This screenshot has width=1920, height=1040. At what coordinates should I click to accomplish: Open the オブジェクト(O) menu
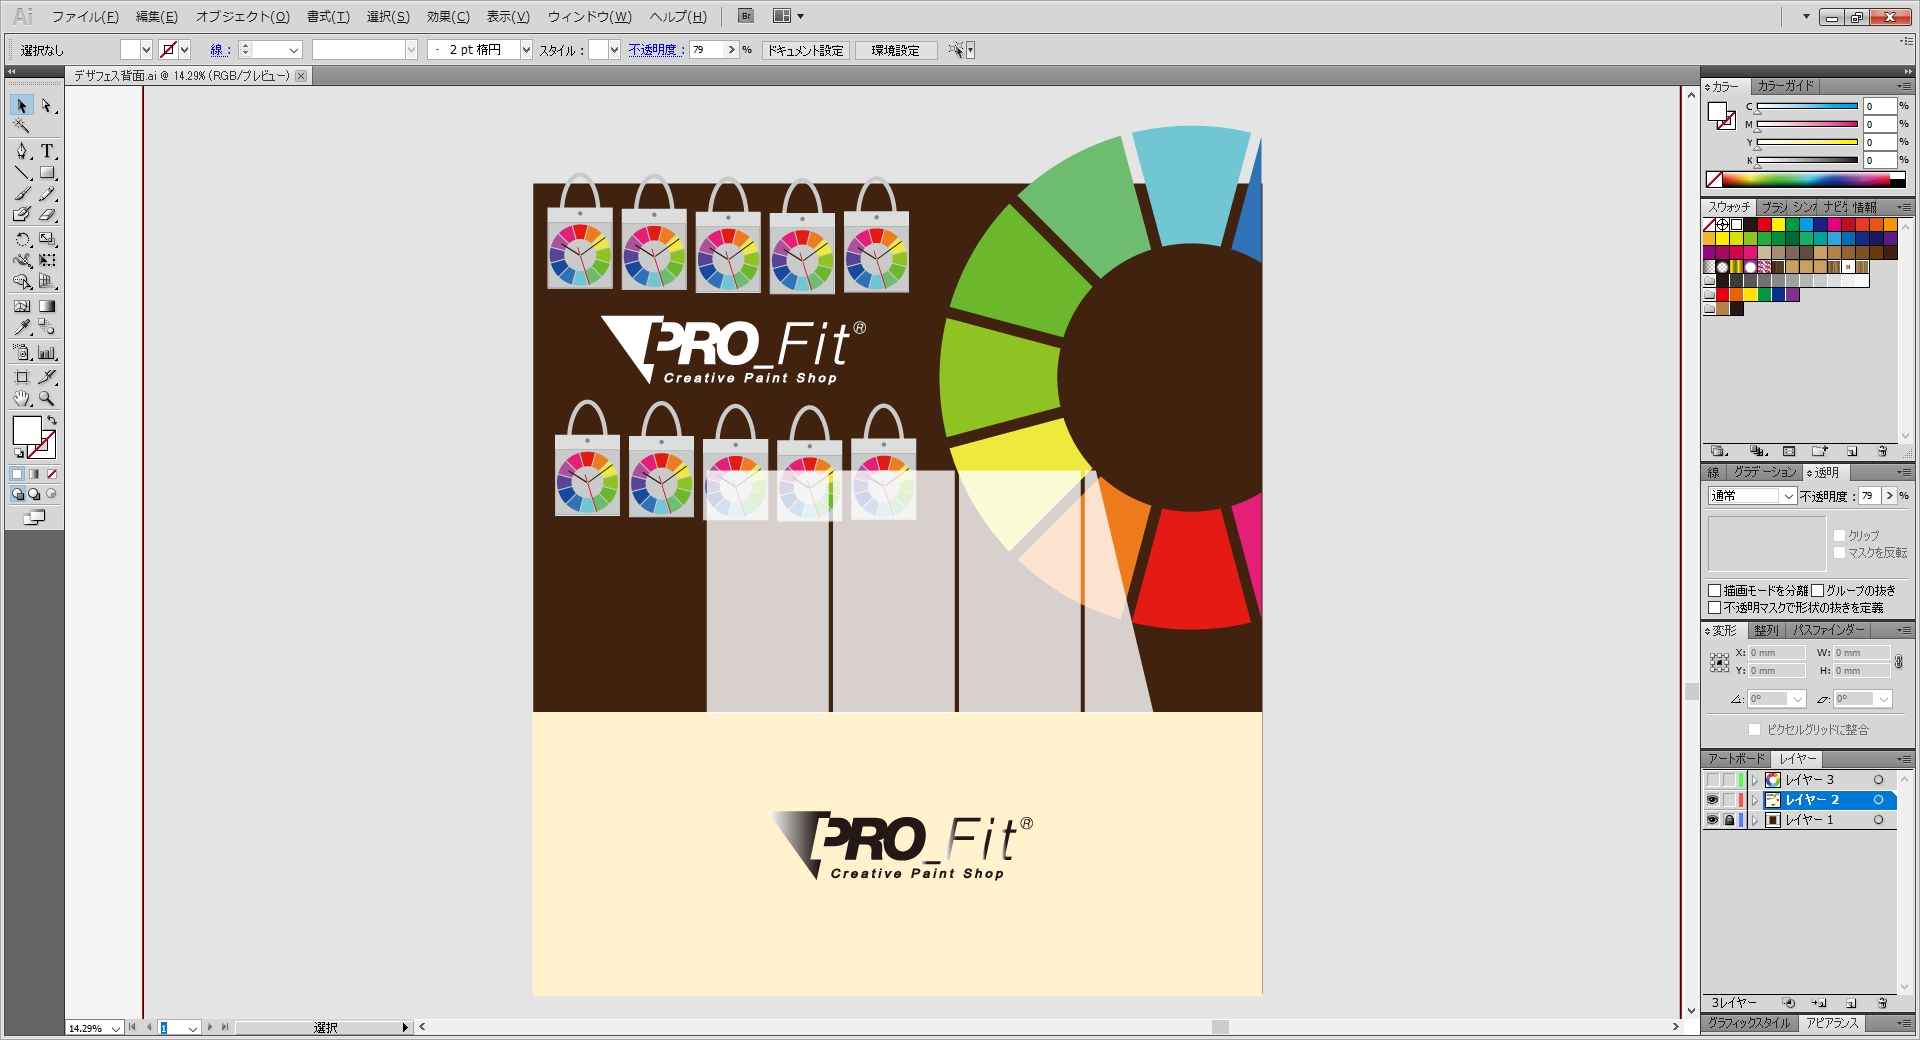[242, 17]
